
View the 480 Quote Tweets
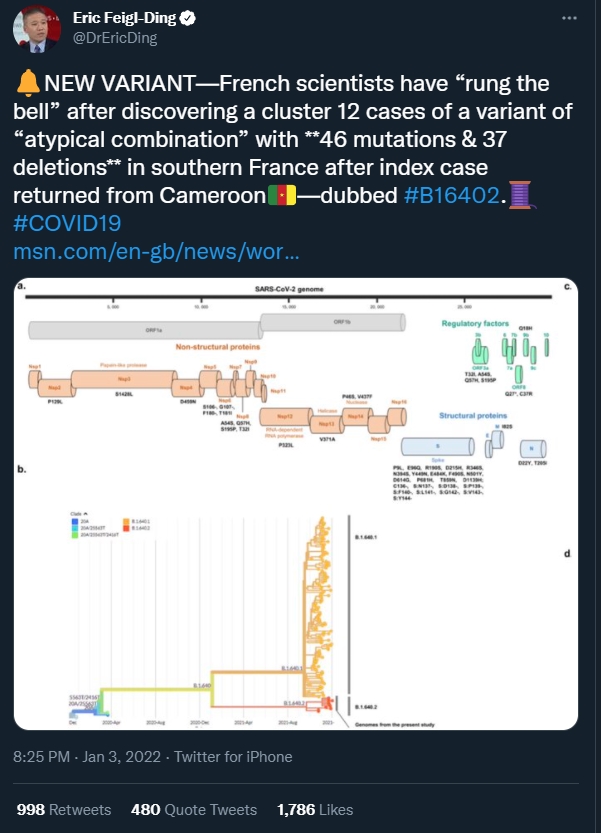(x=194, y=809)
